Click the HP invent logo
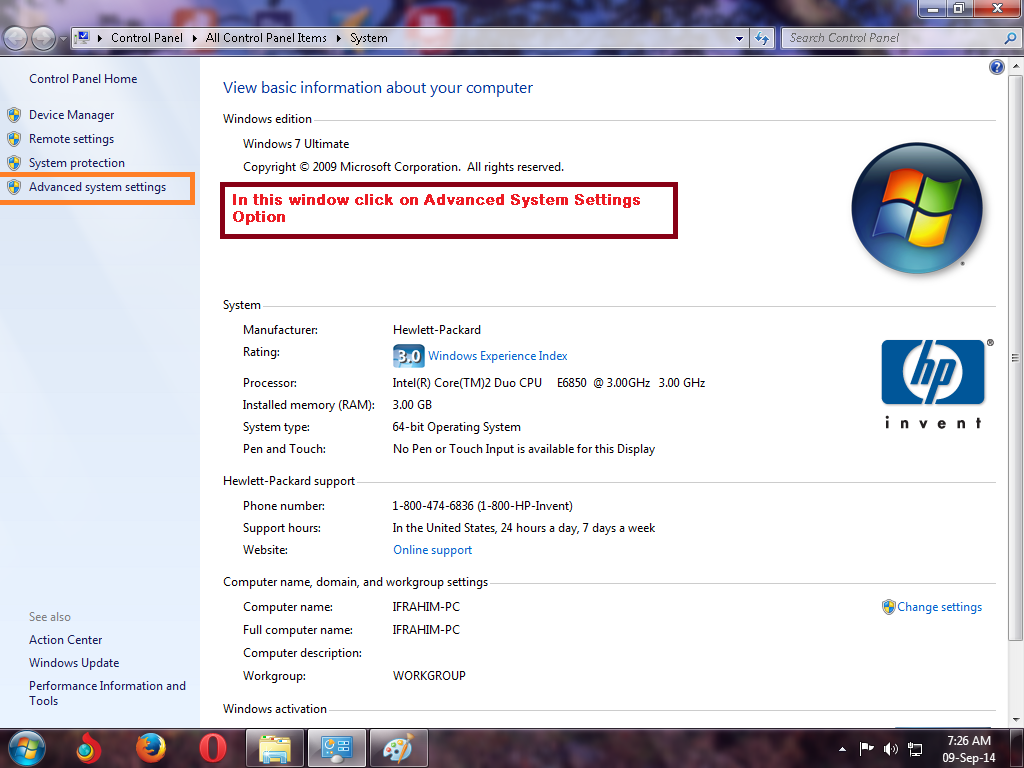 point(934,384)
